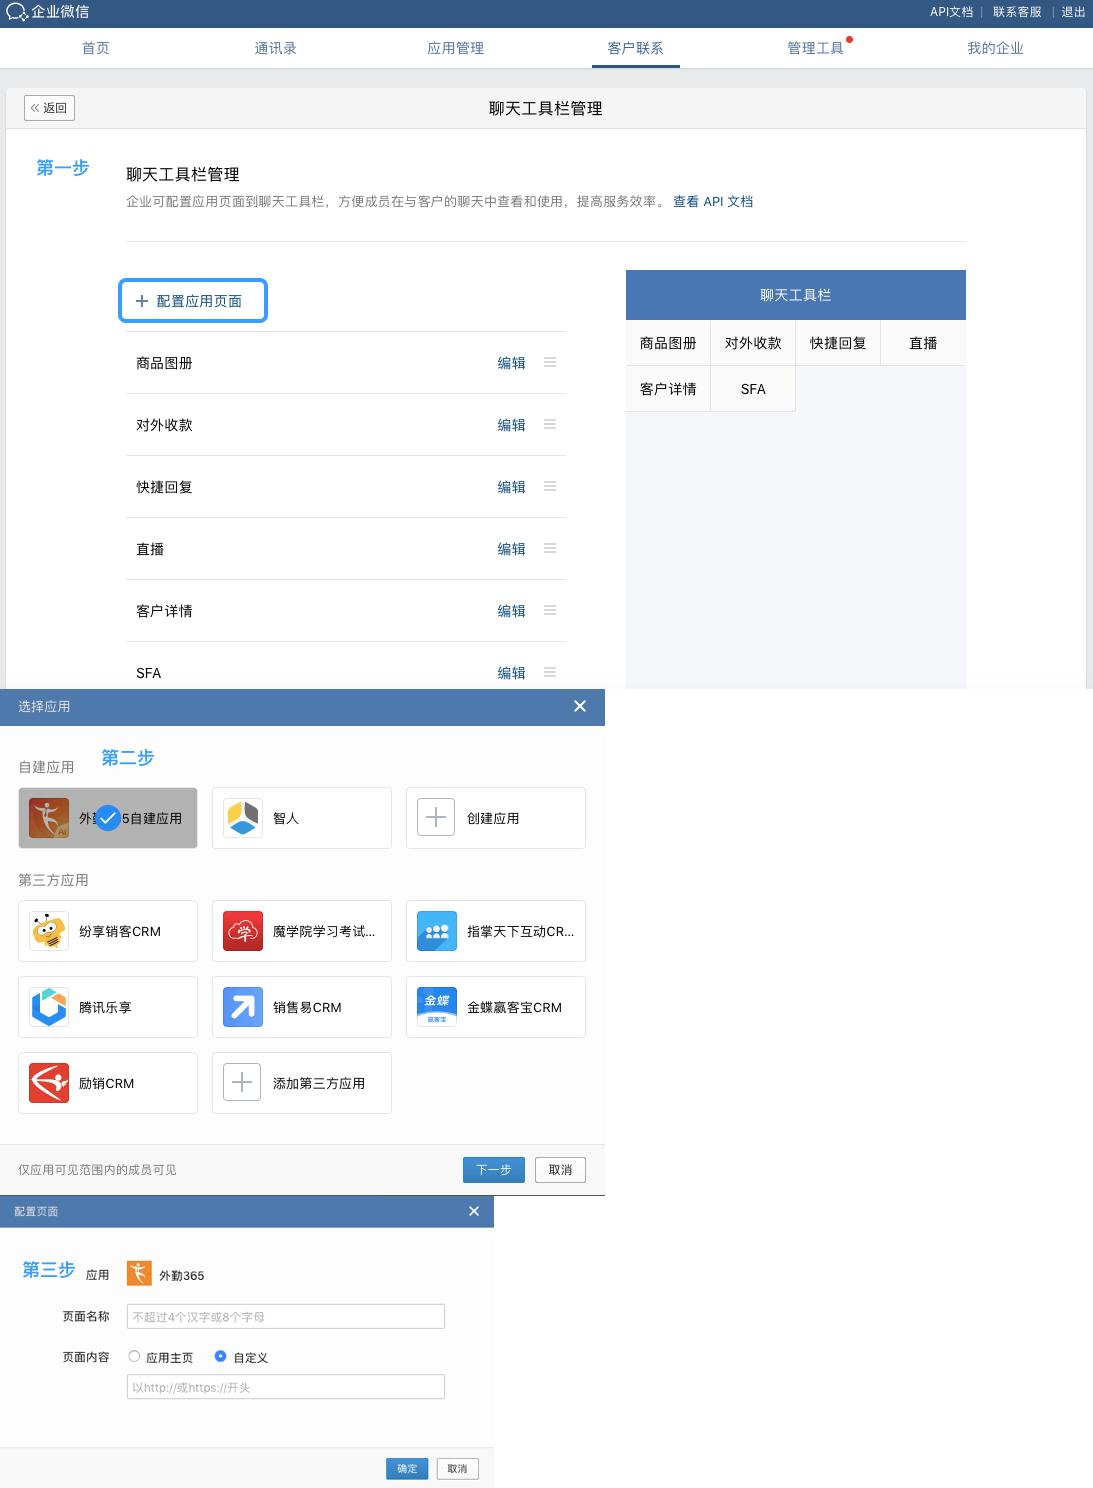Deselect the checked 外勤365自建应用 tile
This screenshot has width=1093, height=1488.
108,818
